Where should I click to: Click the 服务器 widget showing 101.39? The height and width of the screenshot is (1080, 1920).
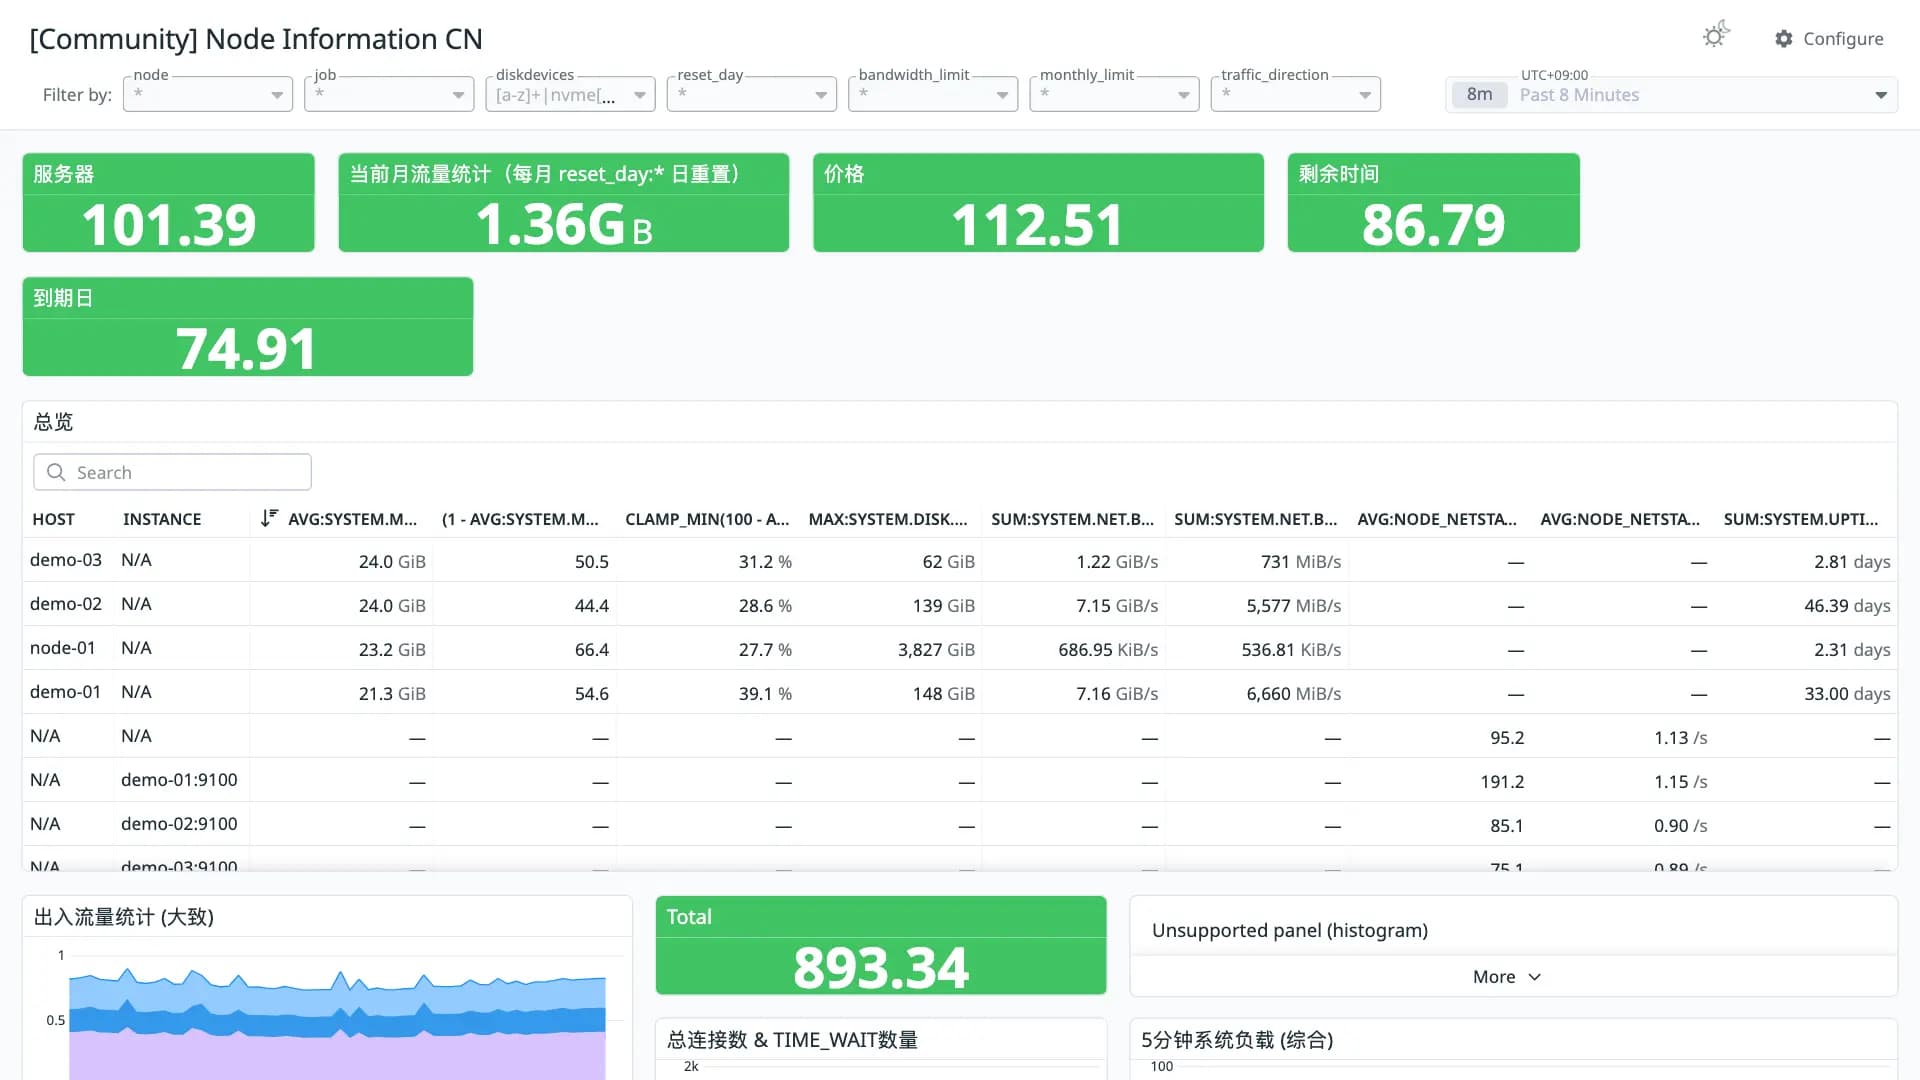click(x=168, y=203)
